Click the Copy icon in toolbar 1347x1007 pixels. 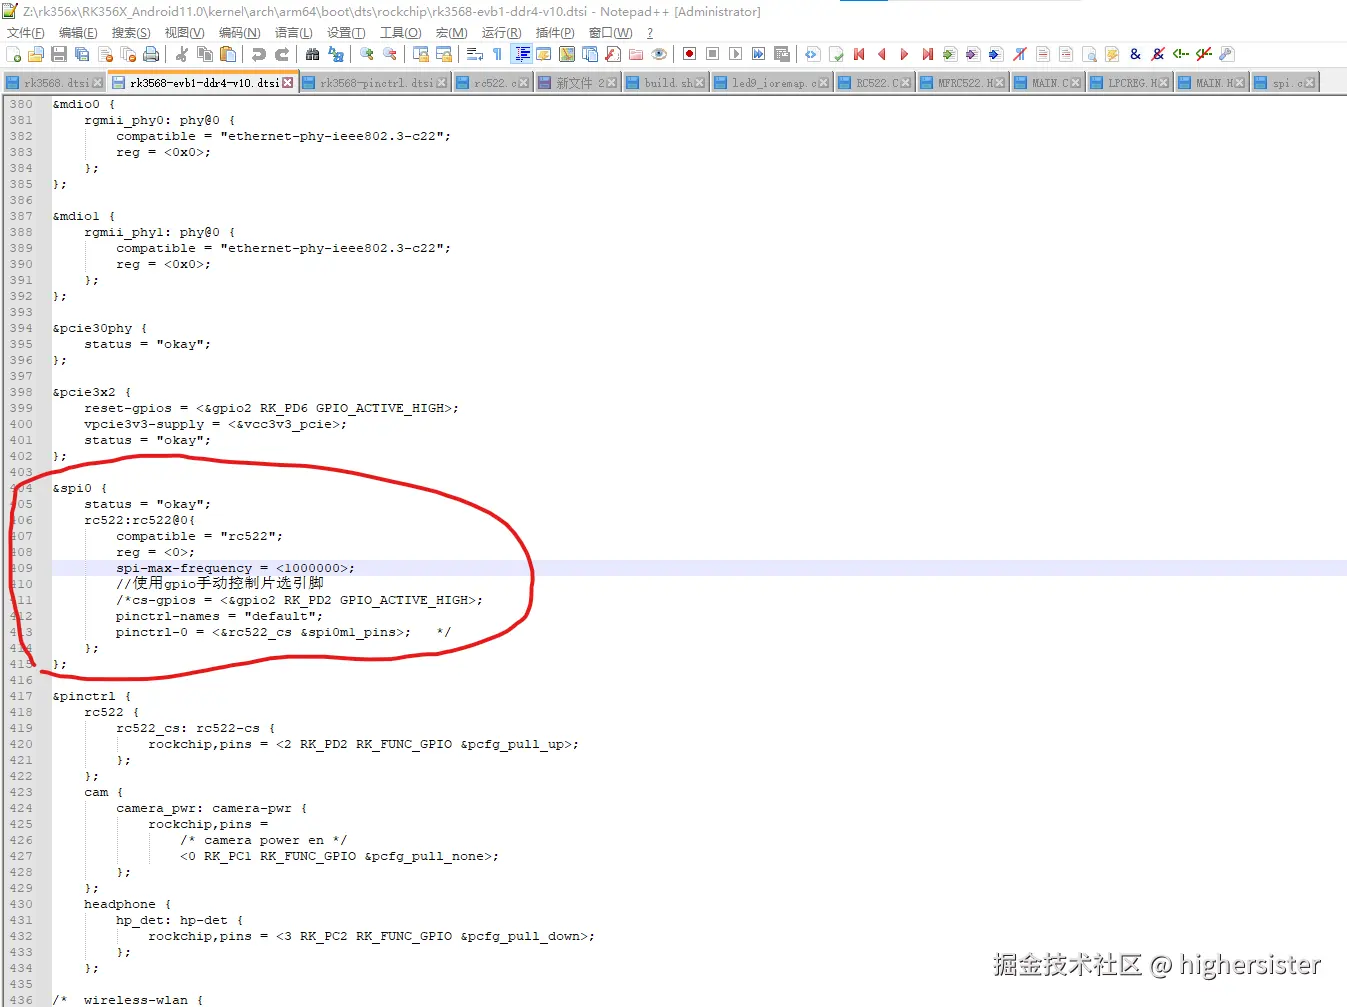205,54
